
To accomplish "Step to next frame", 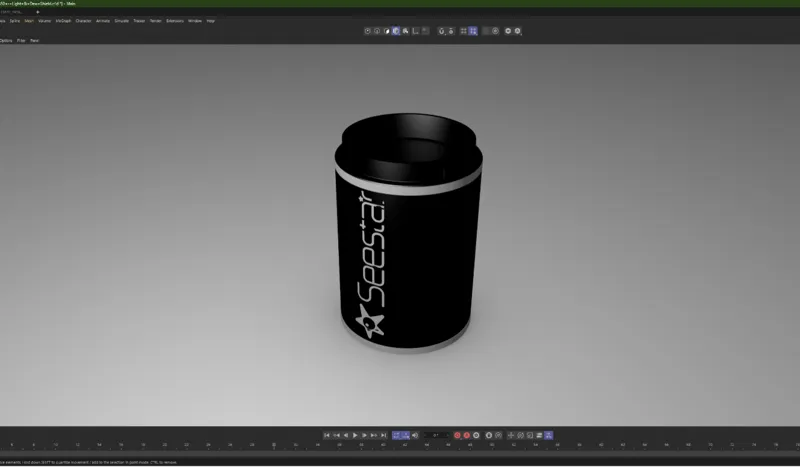I will click(x=364, y=435).
